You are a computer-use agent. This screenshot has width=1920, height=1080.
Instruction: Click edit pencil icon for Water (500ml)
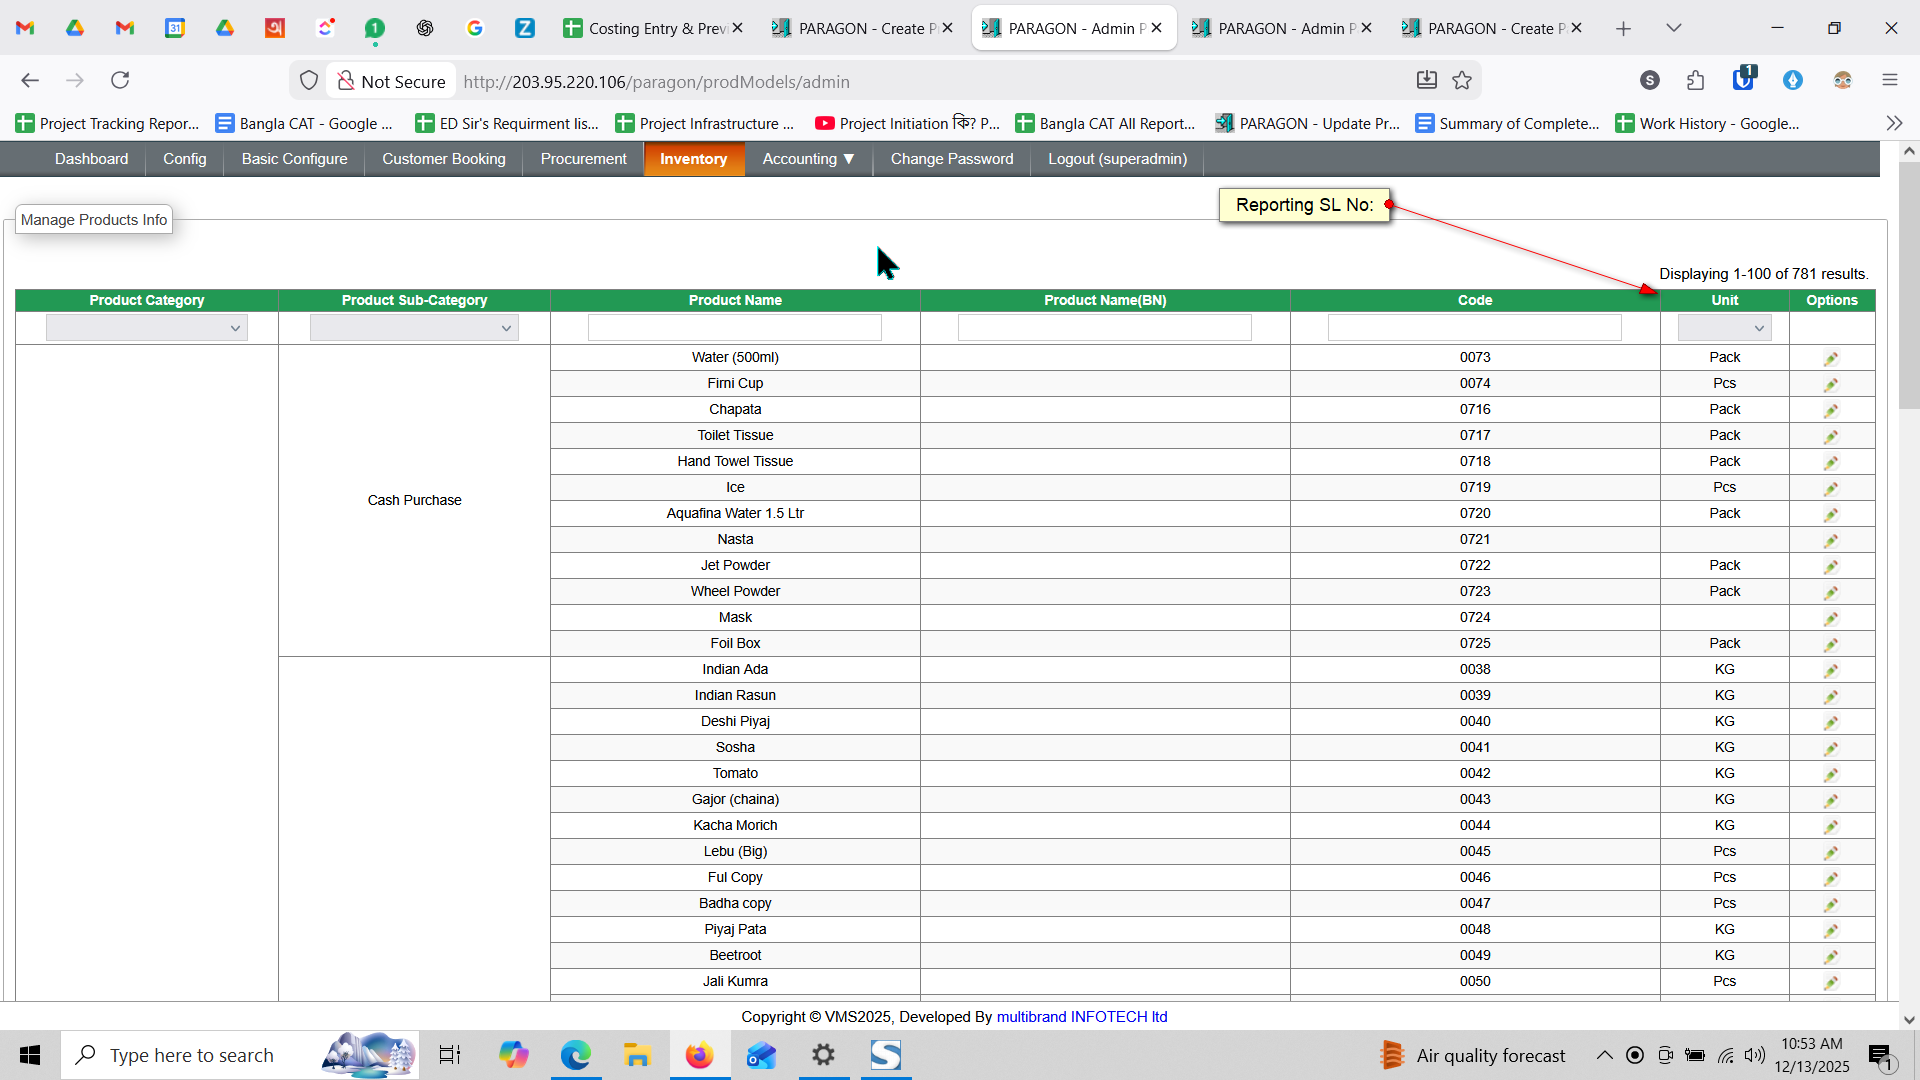click(x=1831, y=359)
